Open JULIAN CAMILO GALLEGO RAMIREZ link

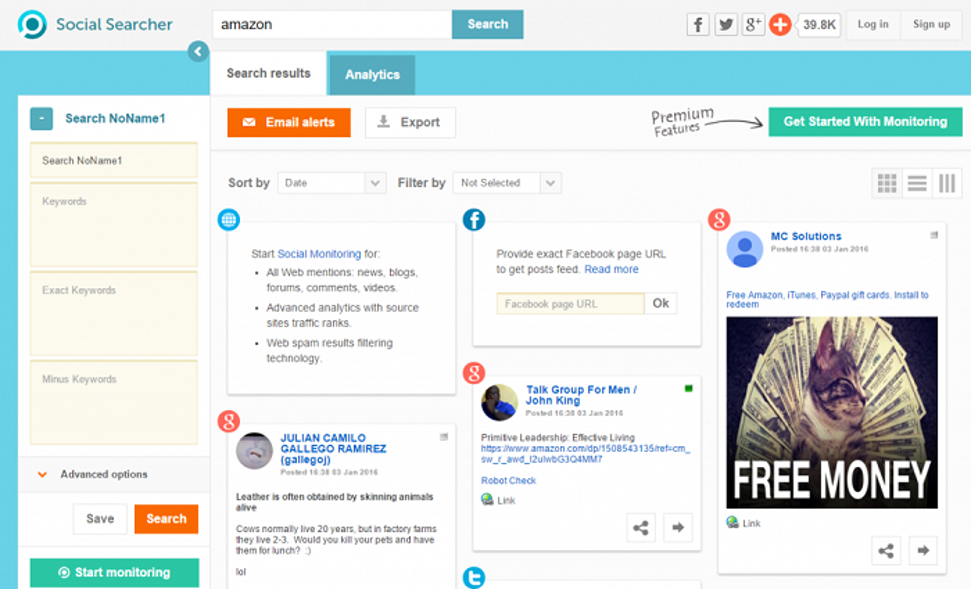pyautogui.click(x=334, y=449)
